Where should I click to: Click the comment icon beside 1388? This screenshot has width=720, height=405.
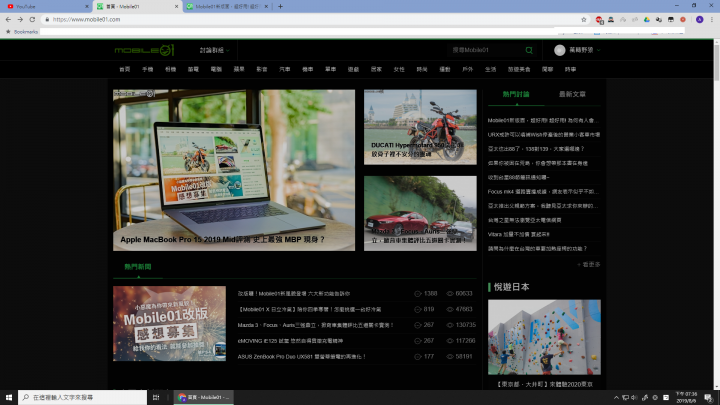tap(417, 293)
